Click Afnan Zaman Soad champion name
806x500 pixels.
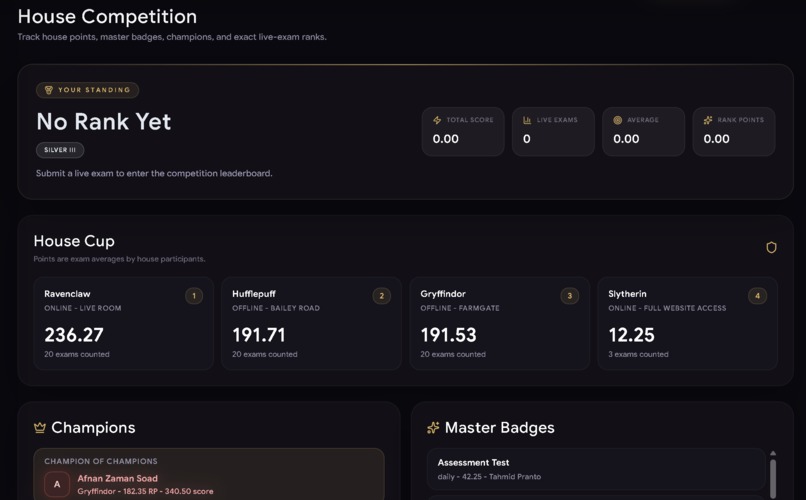pos(118,478)
